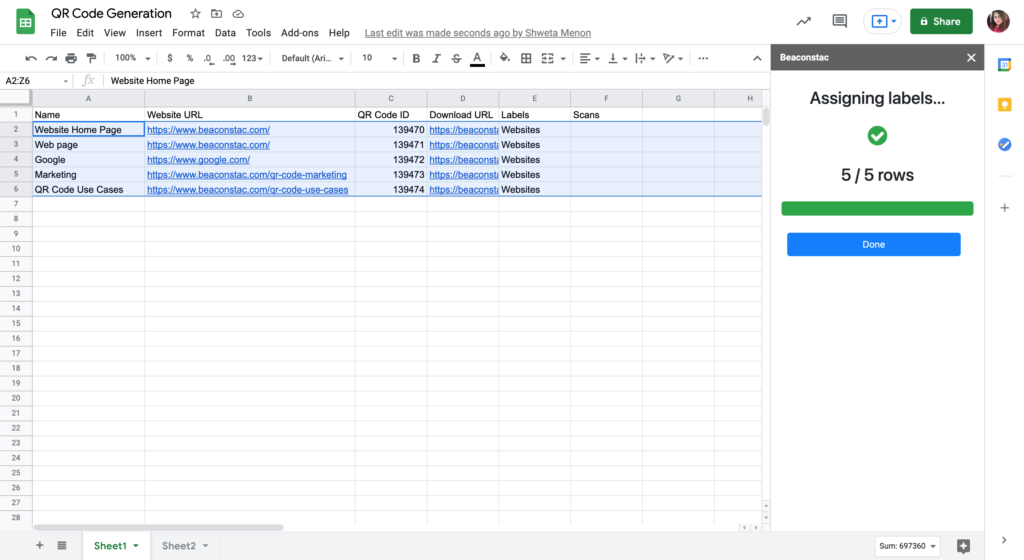Click the green Share button
Image resolution: width=1024 pixels, height=560 pixels.
[941, 22]
